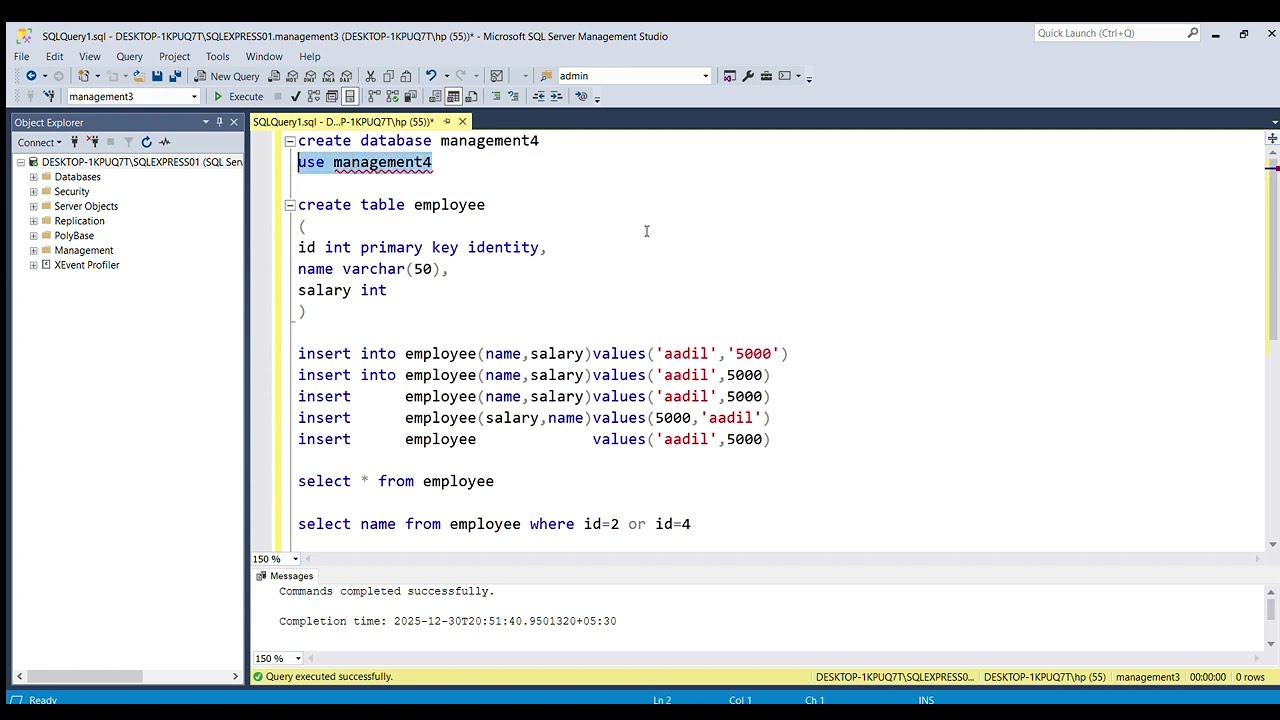The width and height of the screenshot is (1280, 720).
Task: Select the PolyBase tree item
Action: point(74,236)
